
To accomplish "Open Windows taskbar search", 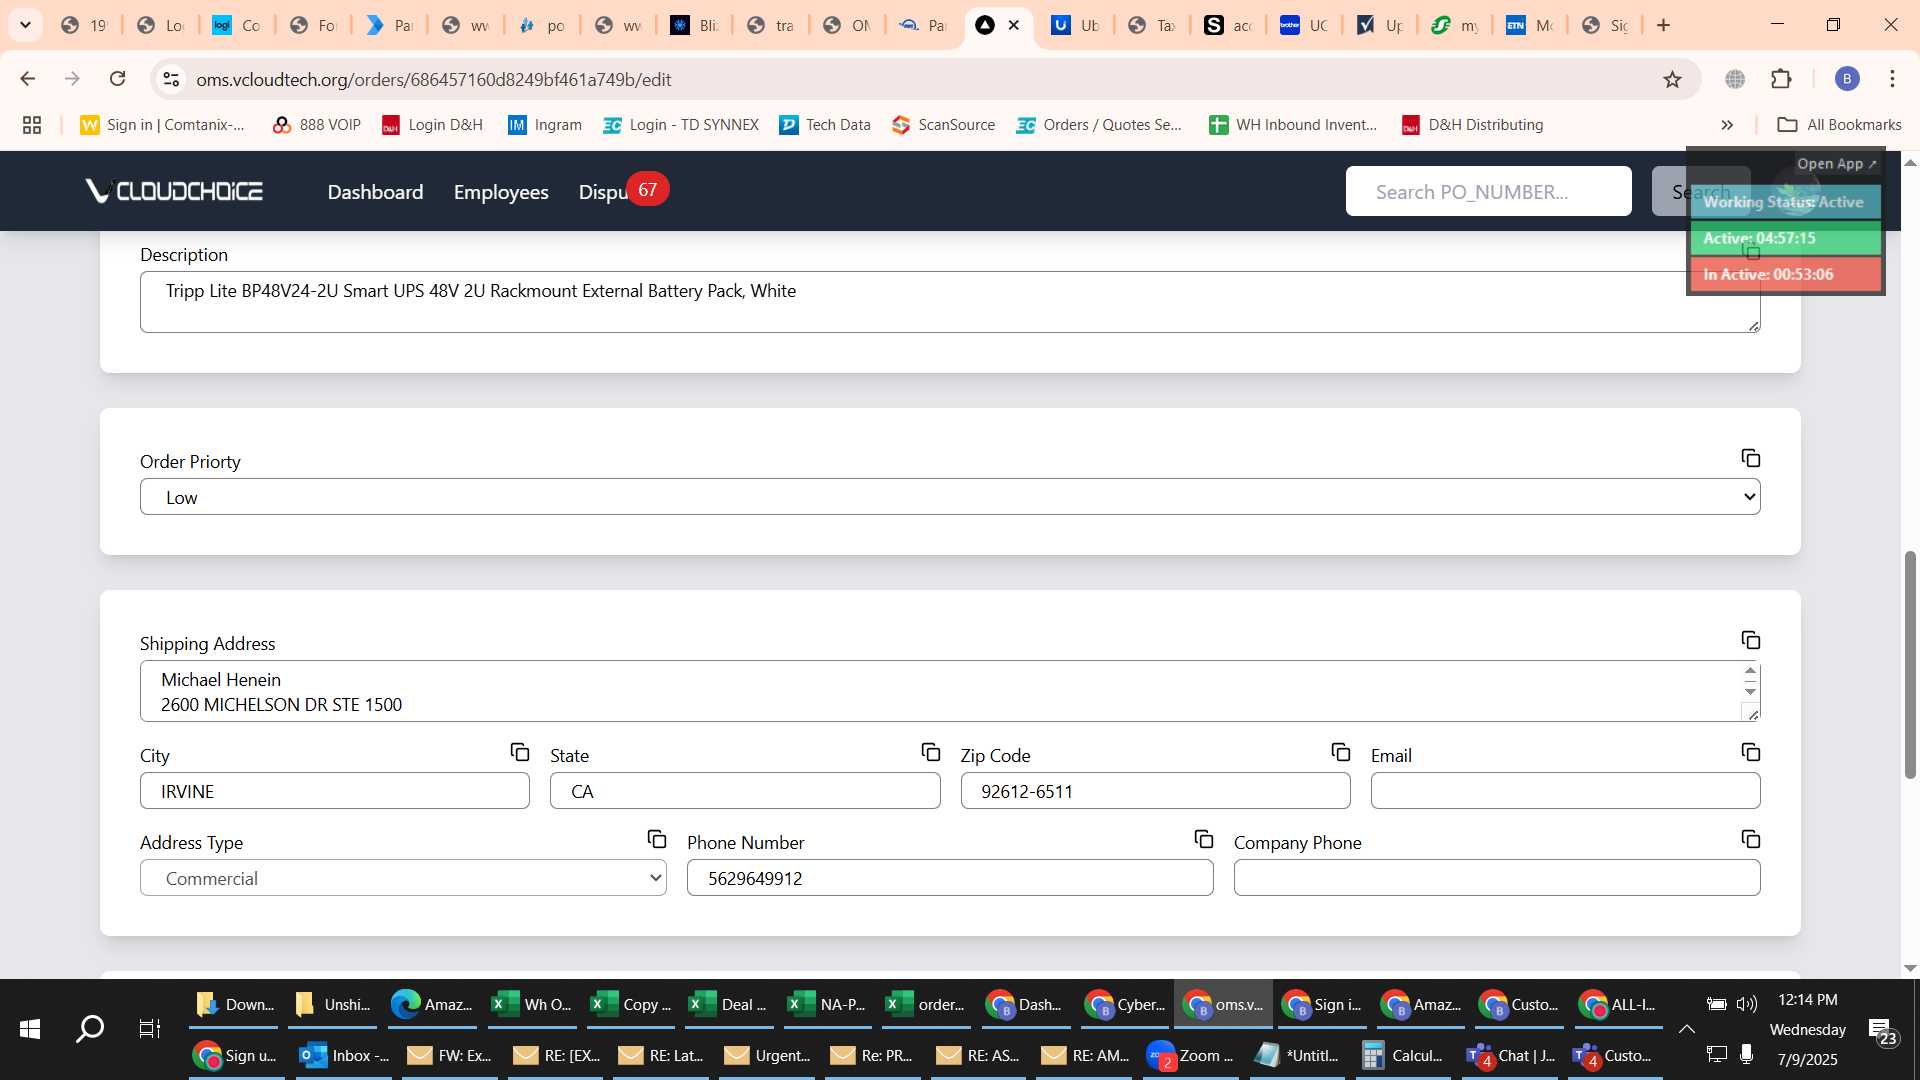I will (90, 1028).
